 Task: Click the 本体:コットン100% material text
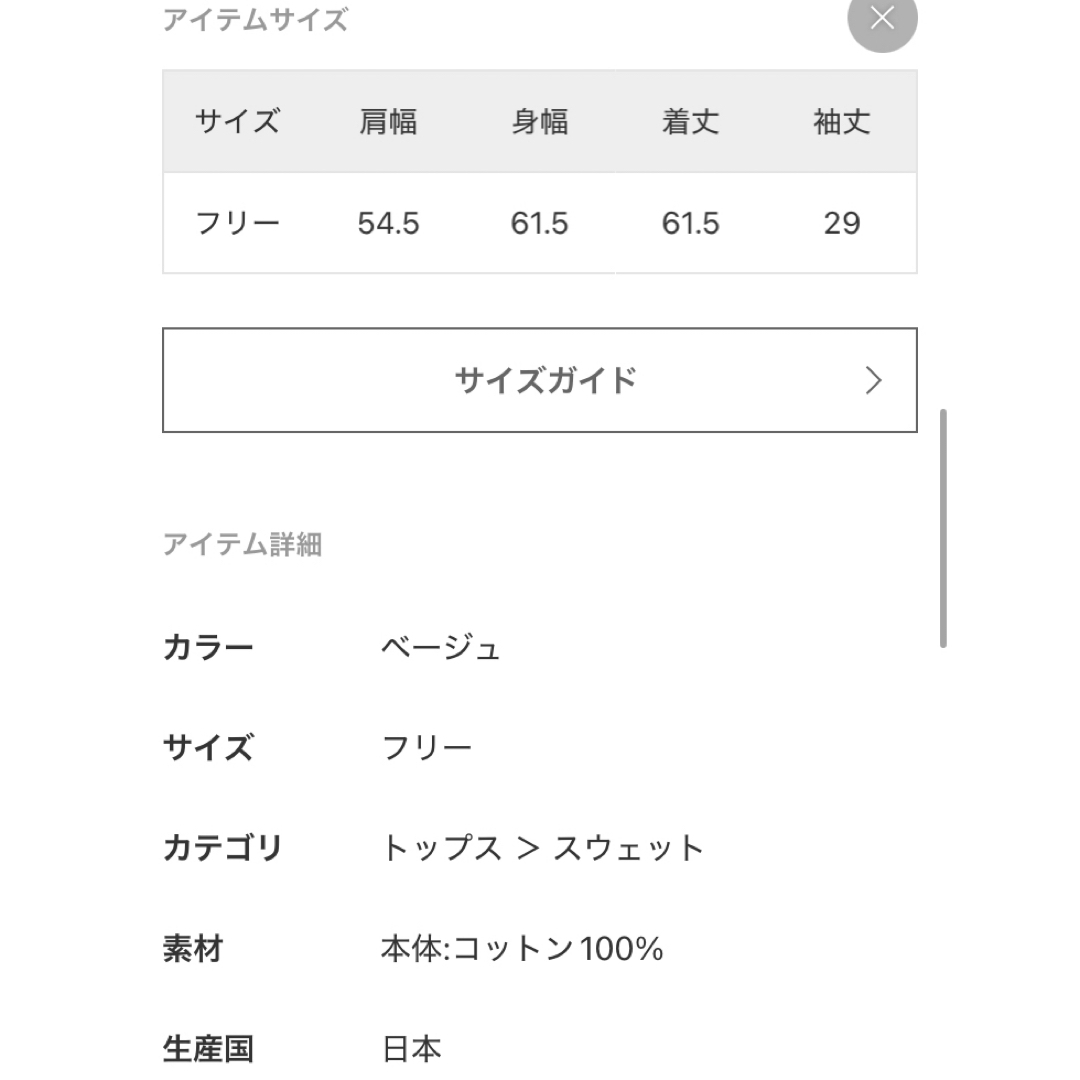(x=522, y=948)
